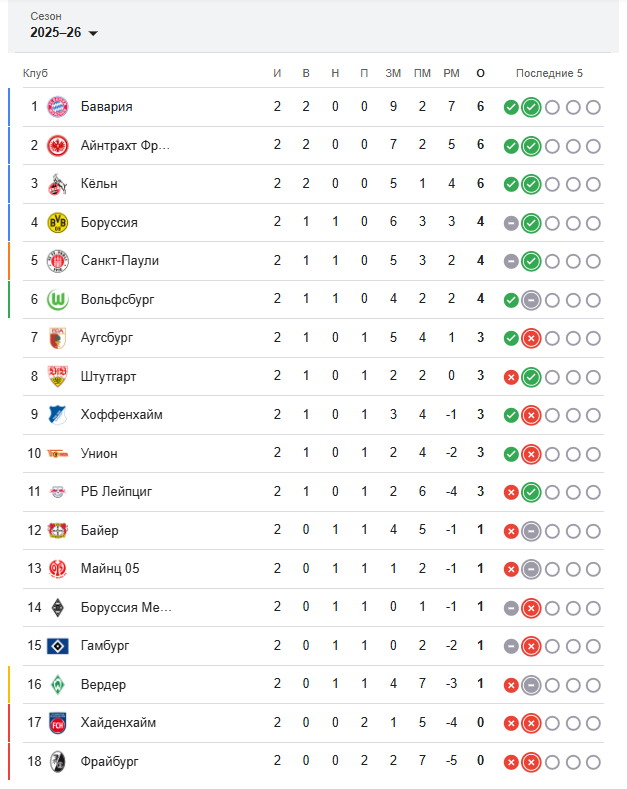Click the Кёльн club crest
627x789 pixels.
pyautogui.click(x=57, y=184)
